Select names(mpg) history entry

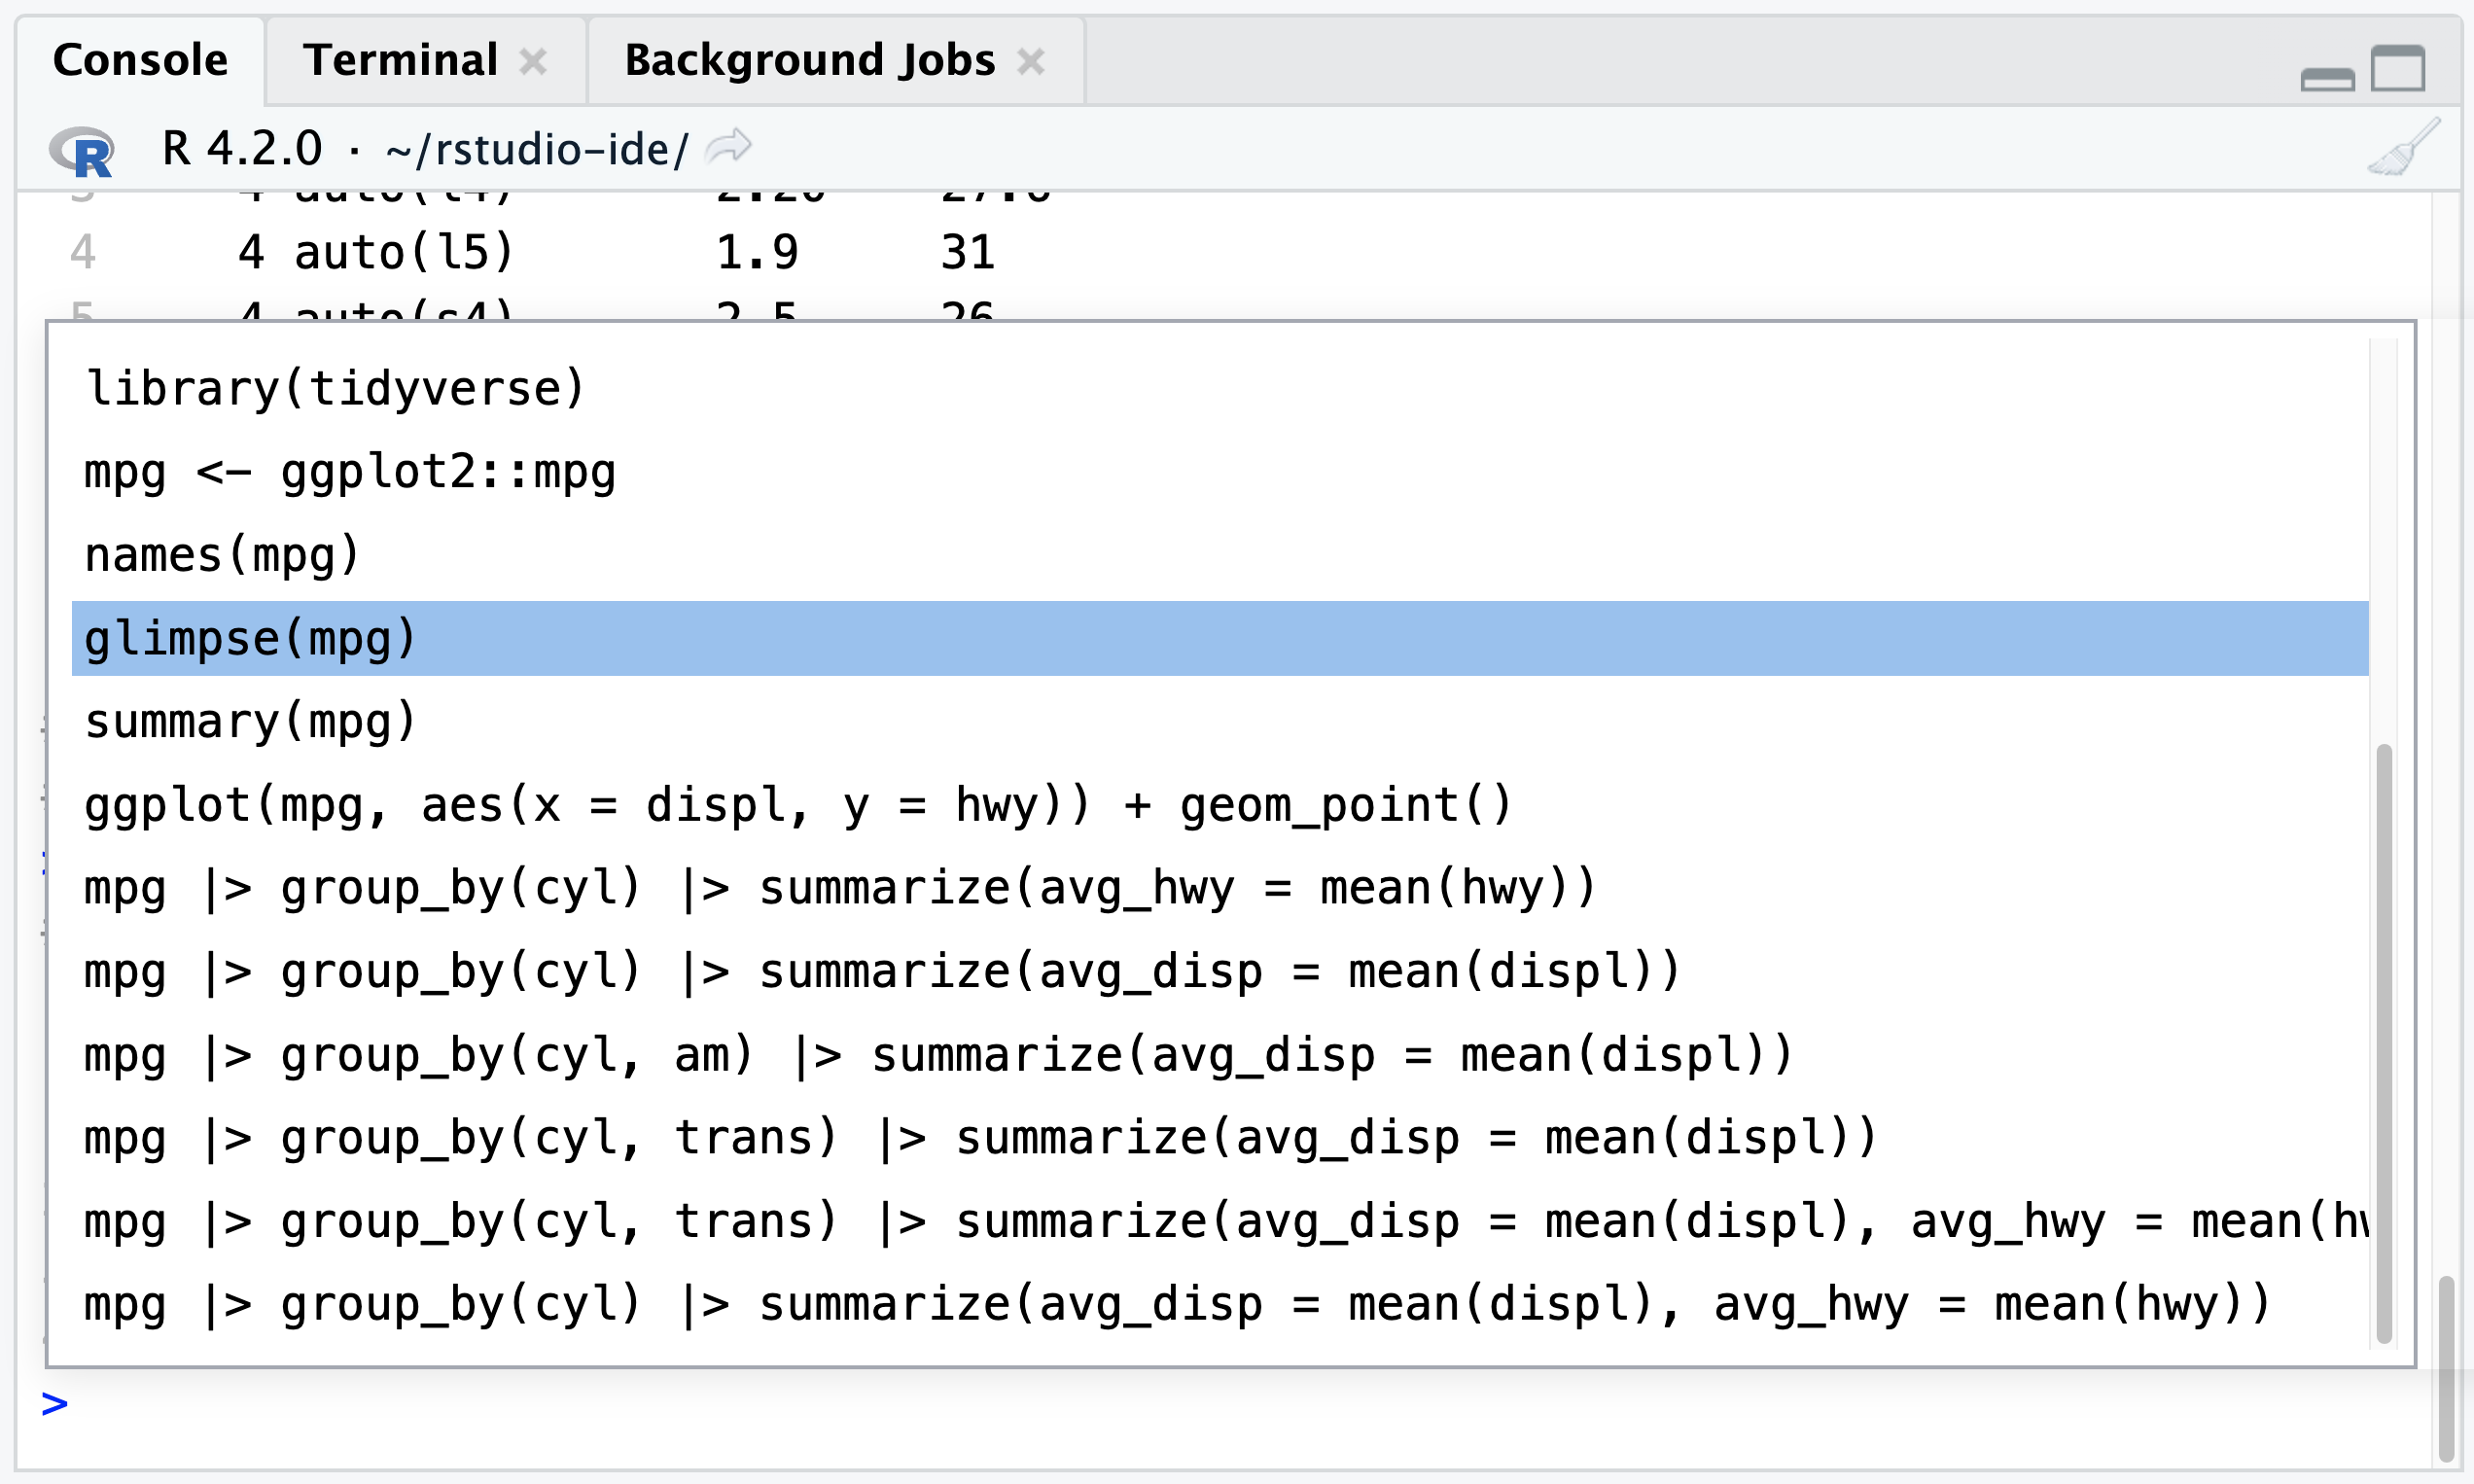click(x=1220, y=555)
